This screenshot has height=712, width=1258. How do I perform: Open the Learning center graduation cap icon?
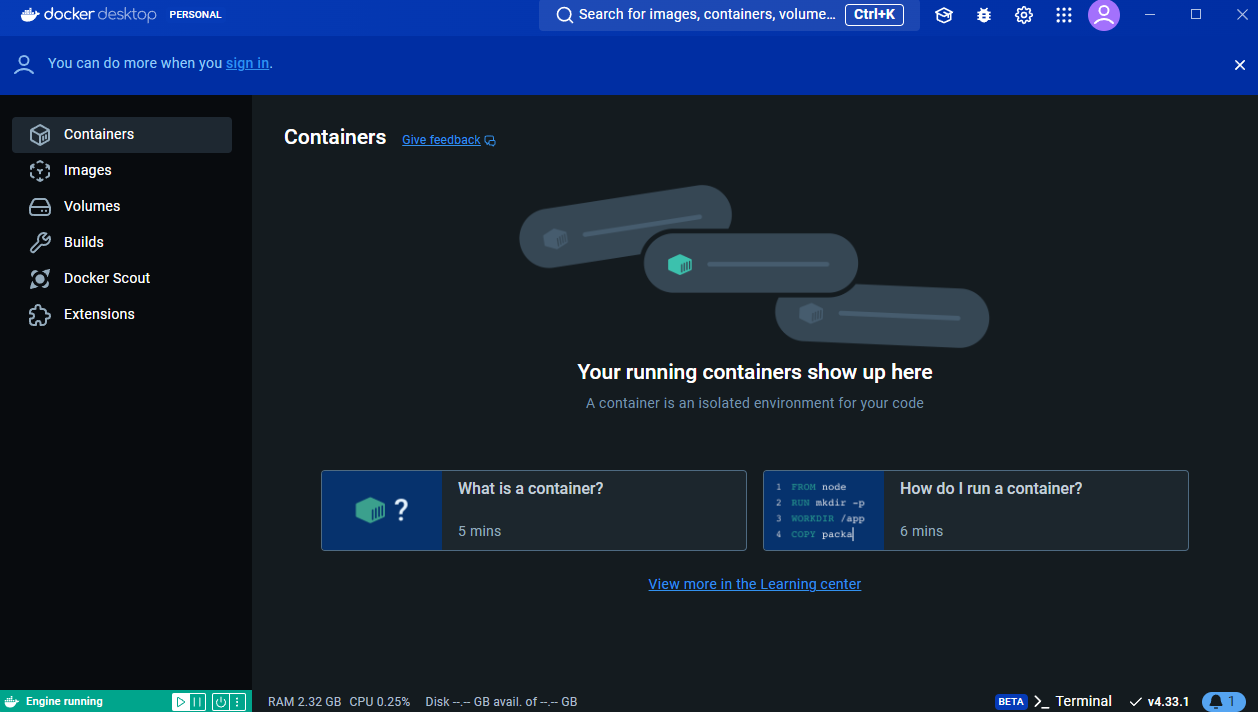[943, 15]
